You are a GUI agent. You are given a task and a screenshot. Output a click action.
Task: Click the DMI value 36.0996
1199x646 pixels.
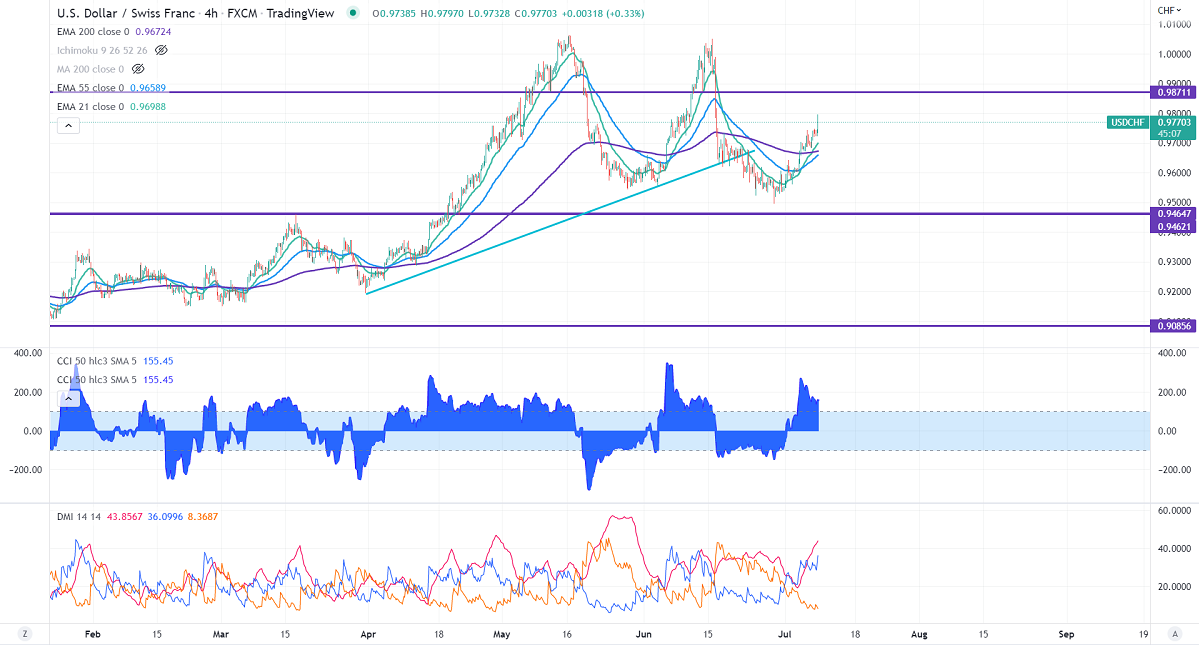[165, 517]
